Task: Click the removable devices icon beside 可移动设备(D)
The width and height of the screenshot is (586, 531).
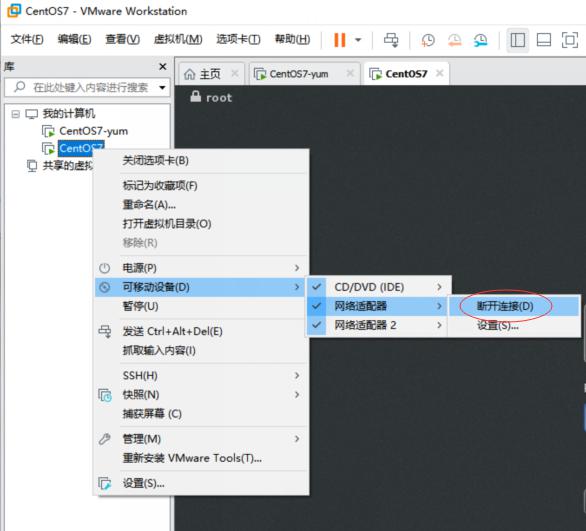Action: coord(104,287)
